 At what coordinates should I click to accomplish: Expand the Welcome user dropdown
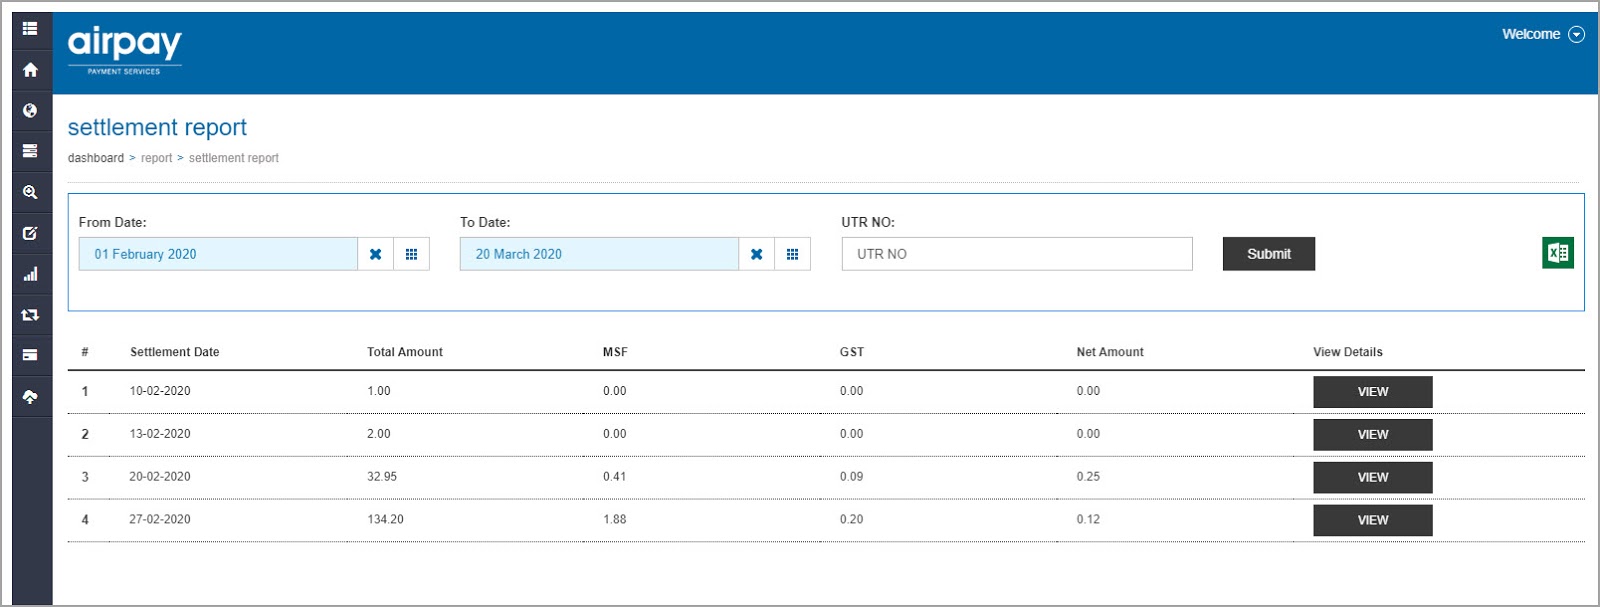coord(1543,34)
